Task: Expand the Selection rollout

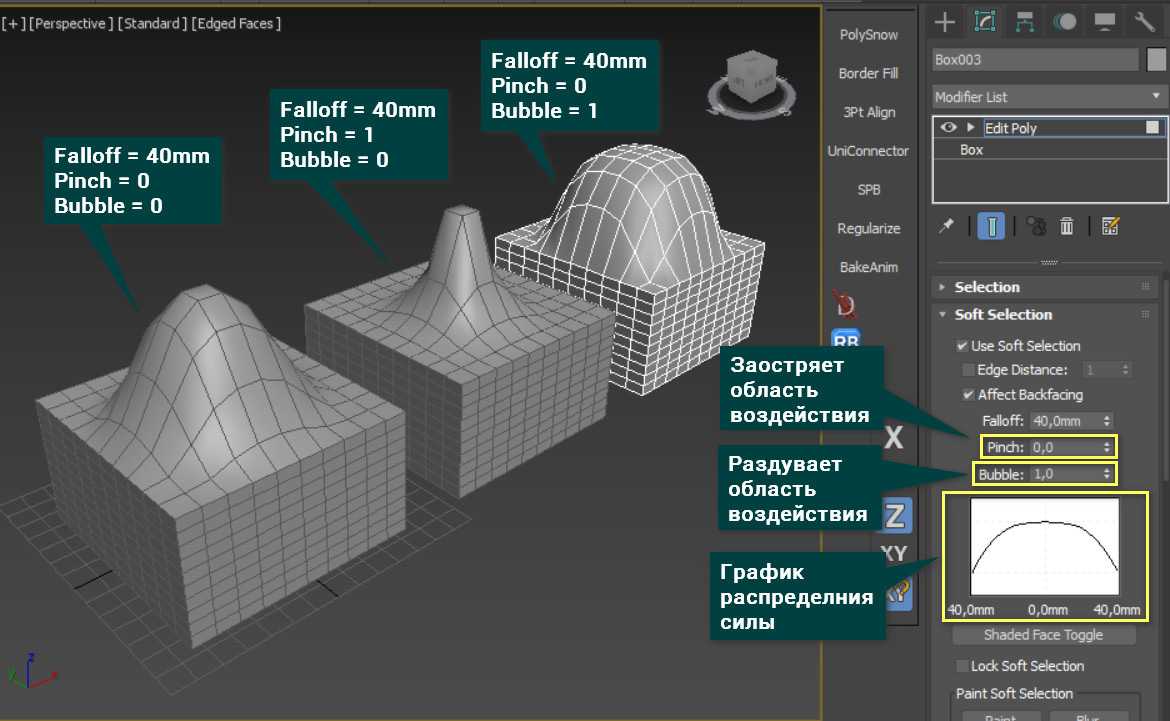Action: pos(987,287)
